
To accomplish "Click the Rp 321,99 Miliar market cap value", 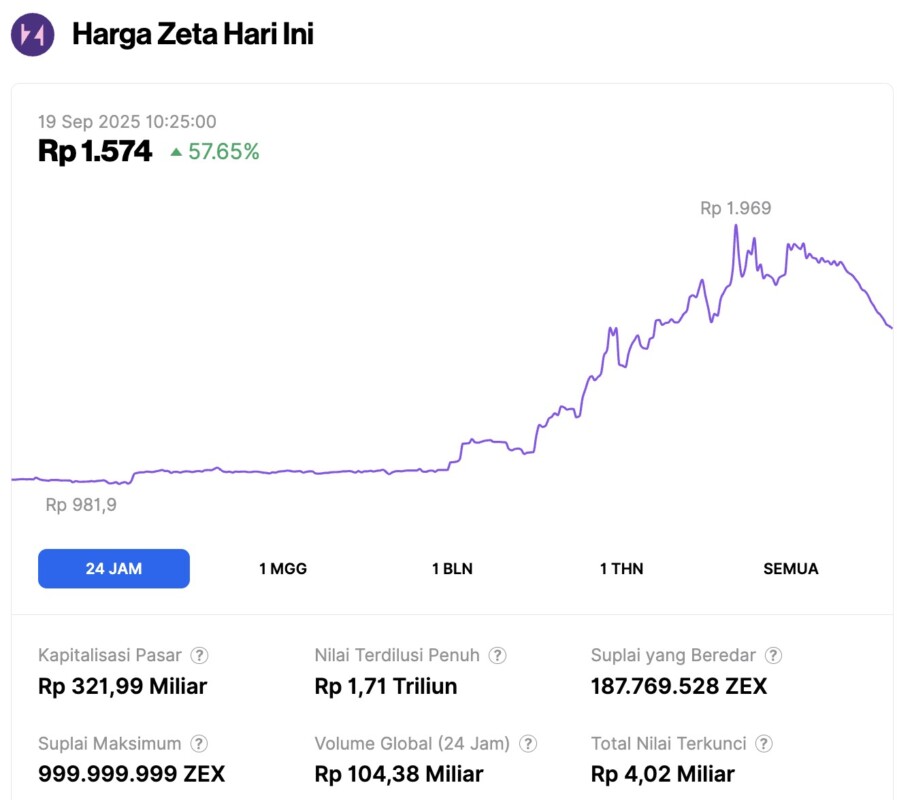I will coord(122,687).
